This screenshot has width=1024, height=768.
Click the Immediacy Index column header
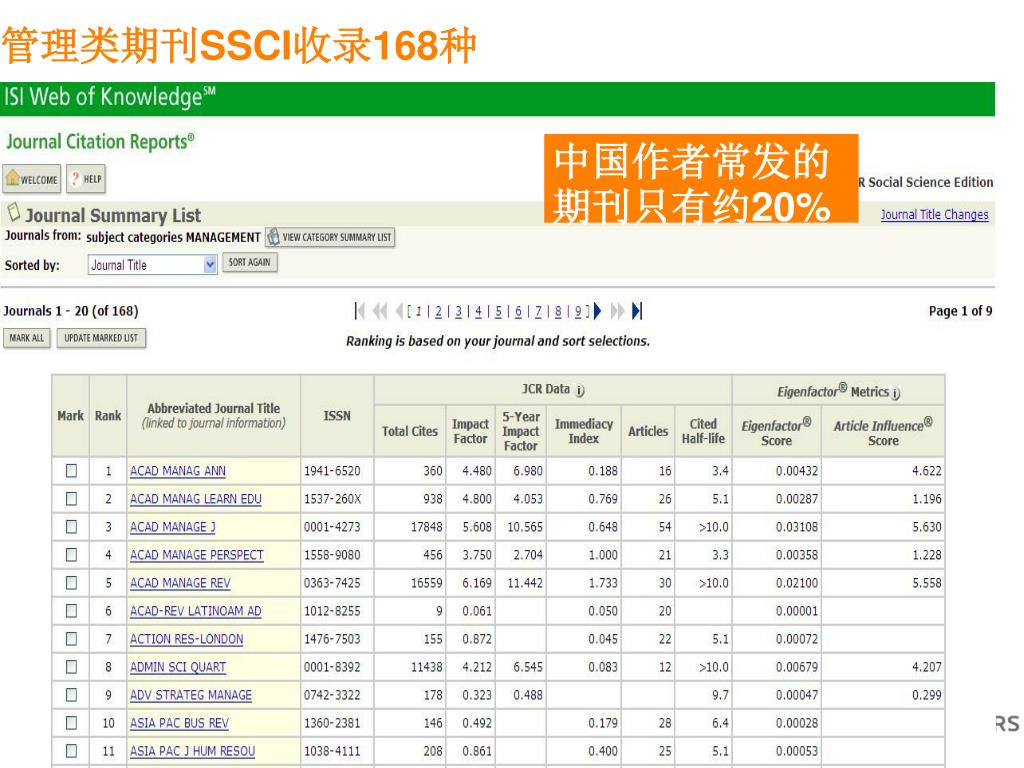(x=584, y=431)
